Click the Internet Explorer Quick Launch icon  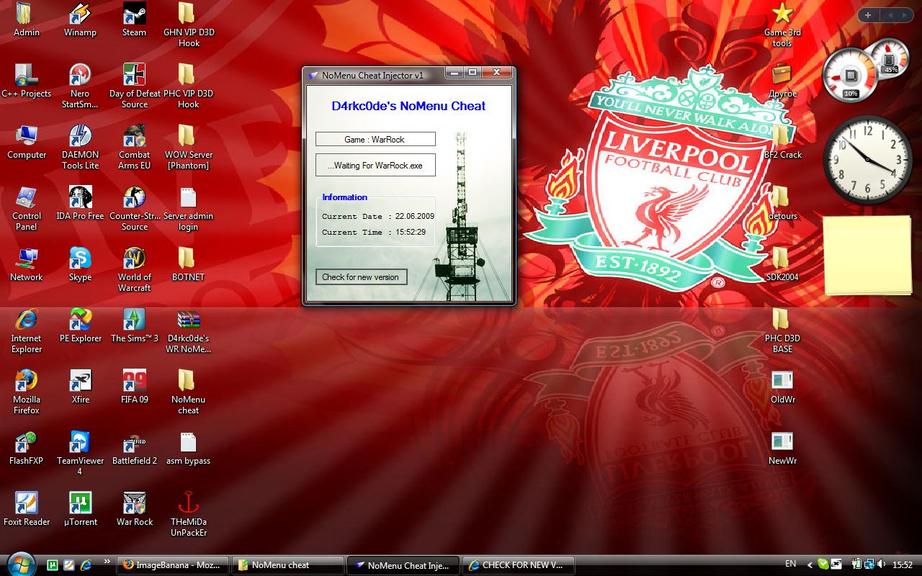(x=86, y=565)
